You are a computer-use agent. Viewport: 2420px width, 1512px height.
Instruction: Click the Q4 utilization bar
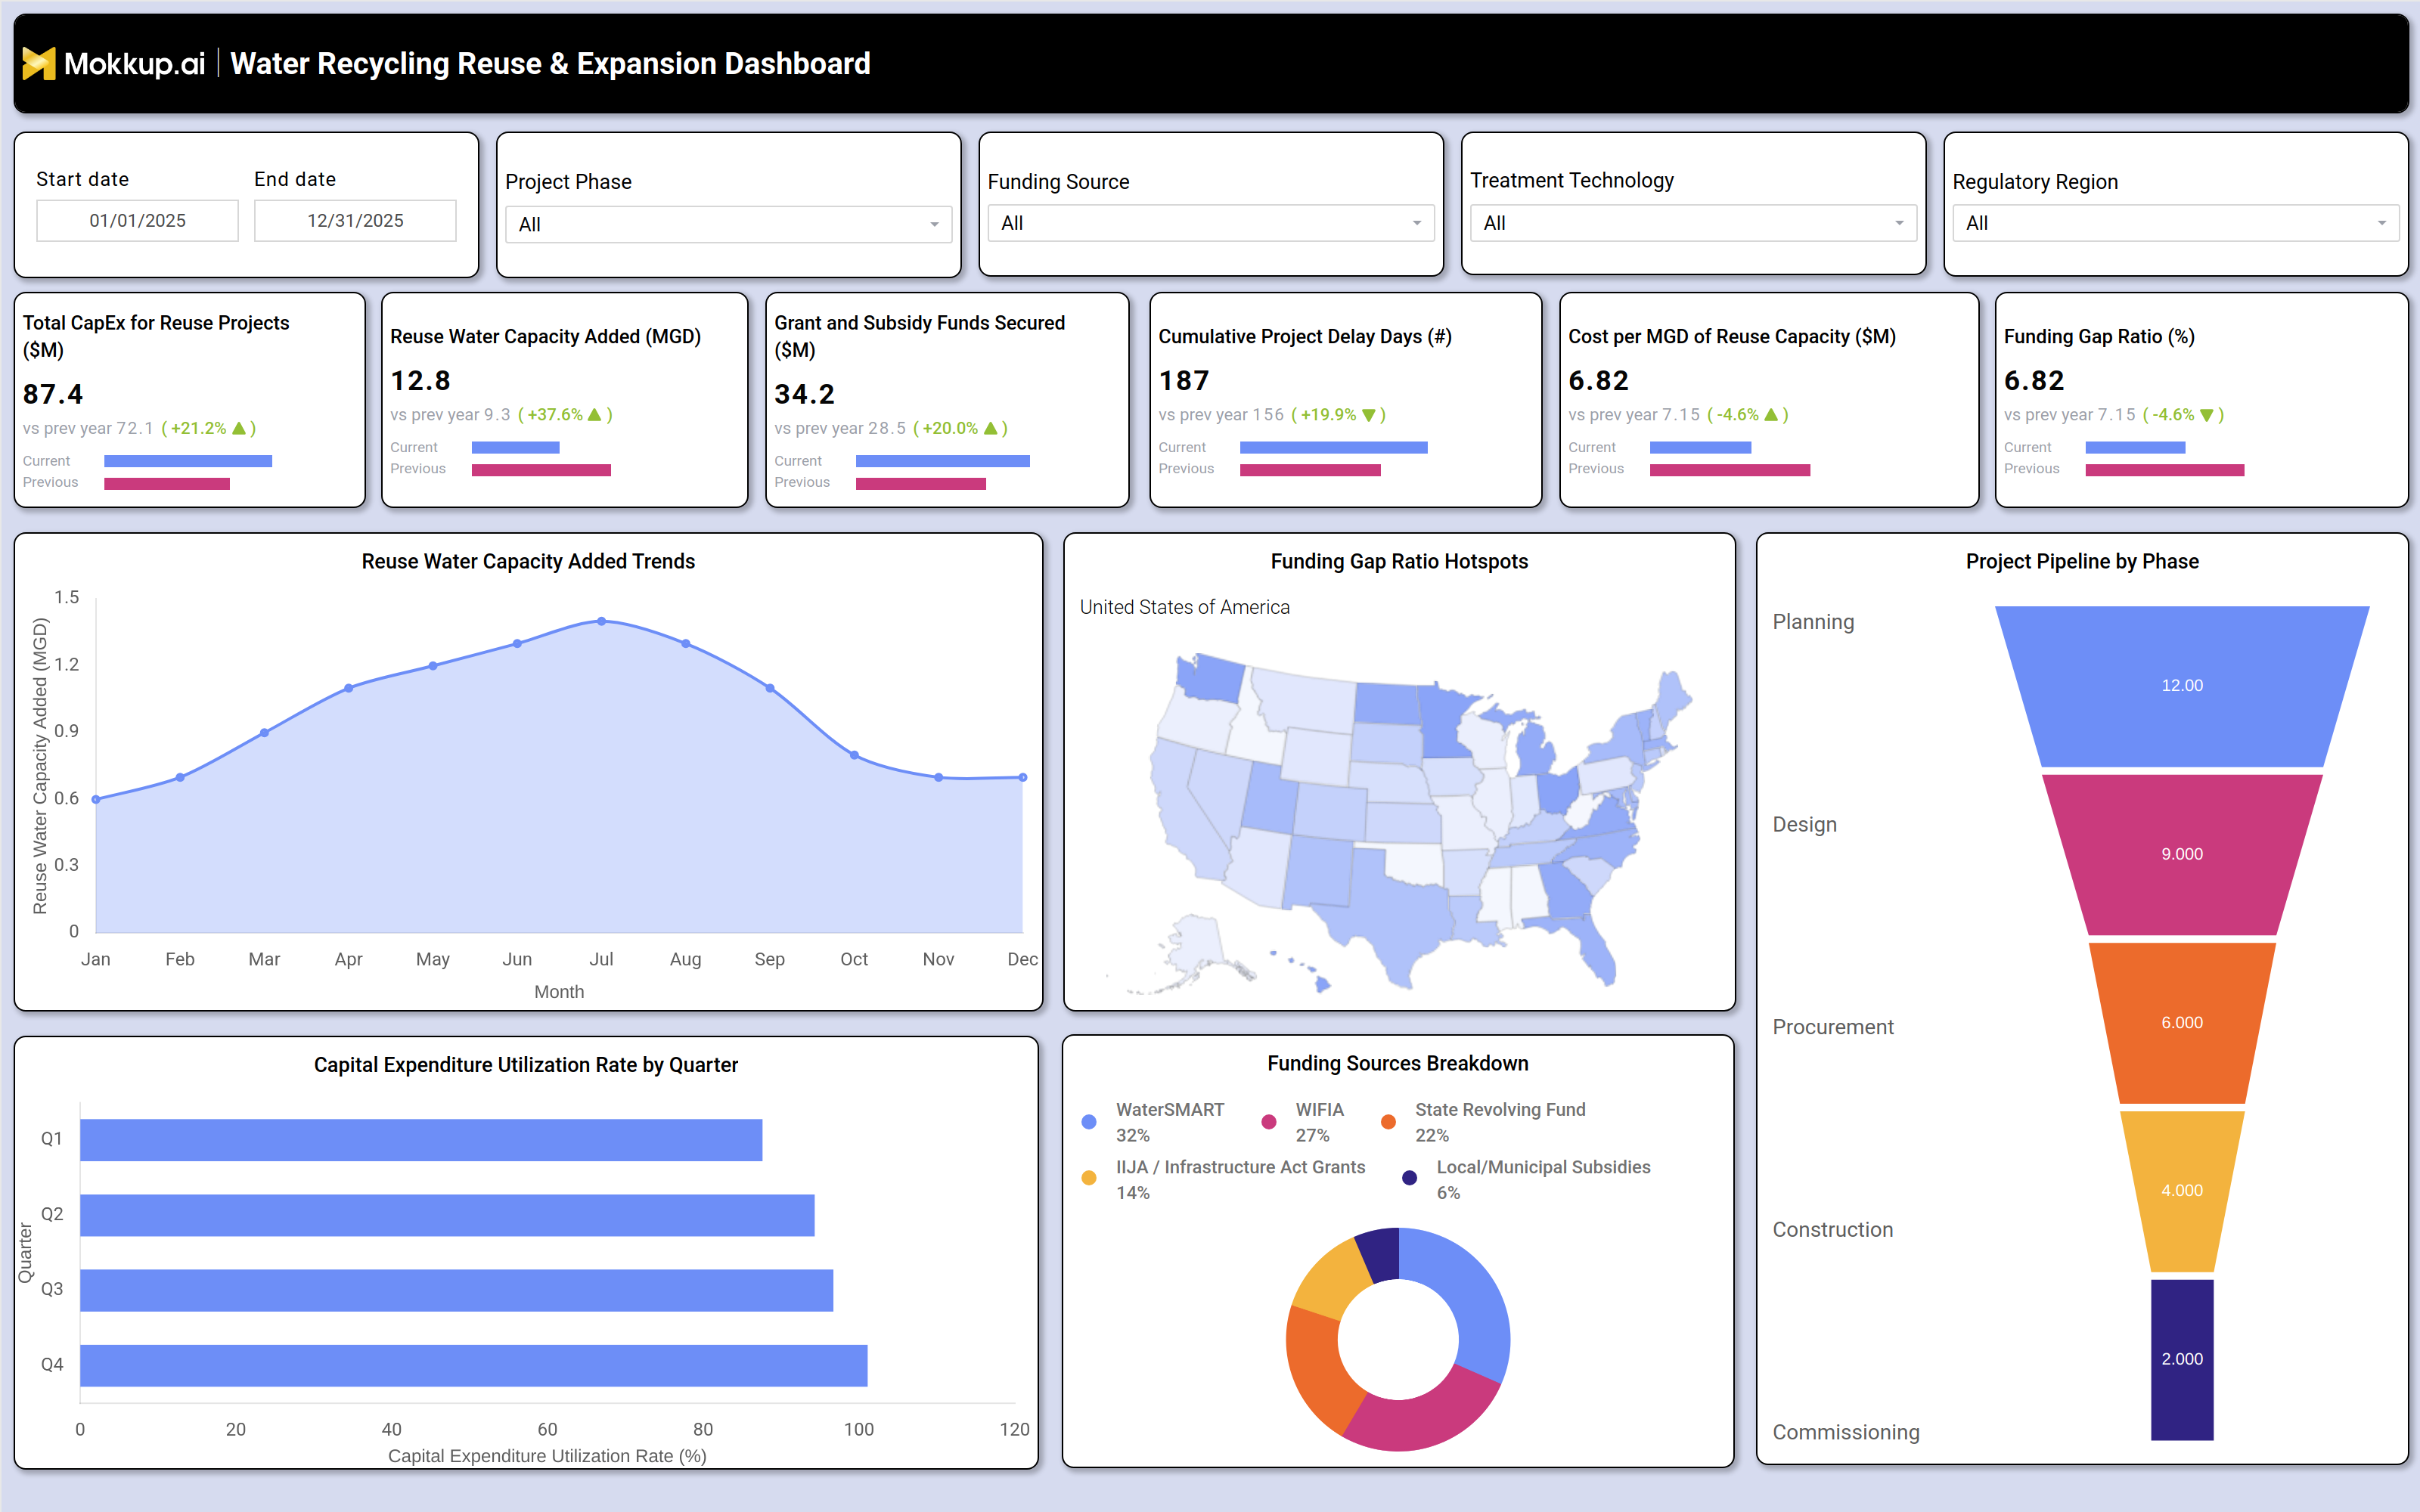[474, 1366]
